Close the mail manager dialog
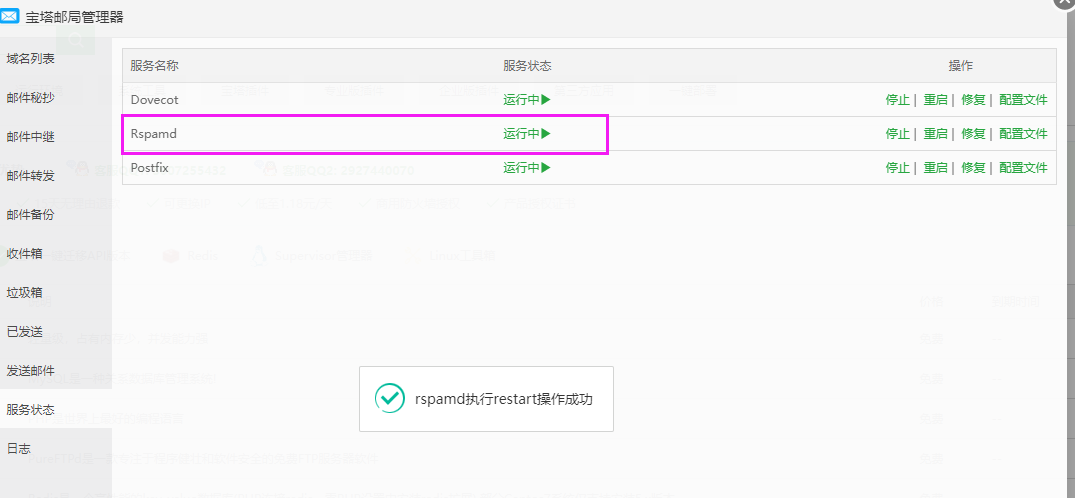 pyautogui.click(x=1066, y=3)
